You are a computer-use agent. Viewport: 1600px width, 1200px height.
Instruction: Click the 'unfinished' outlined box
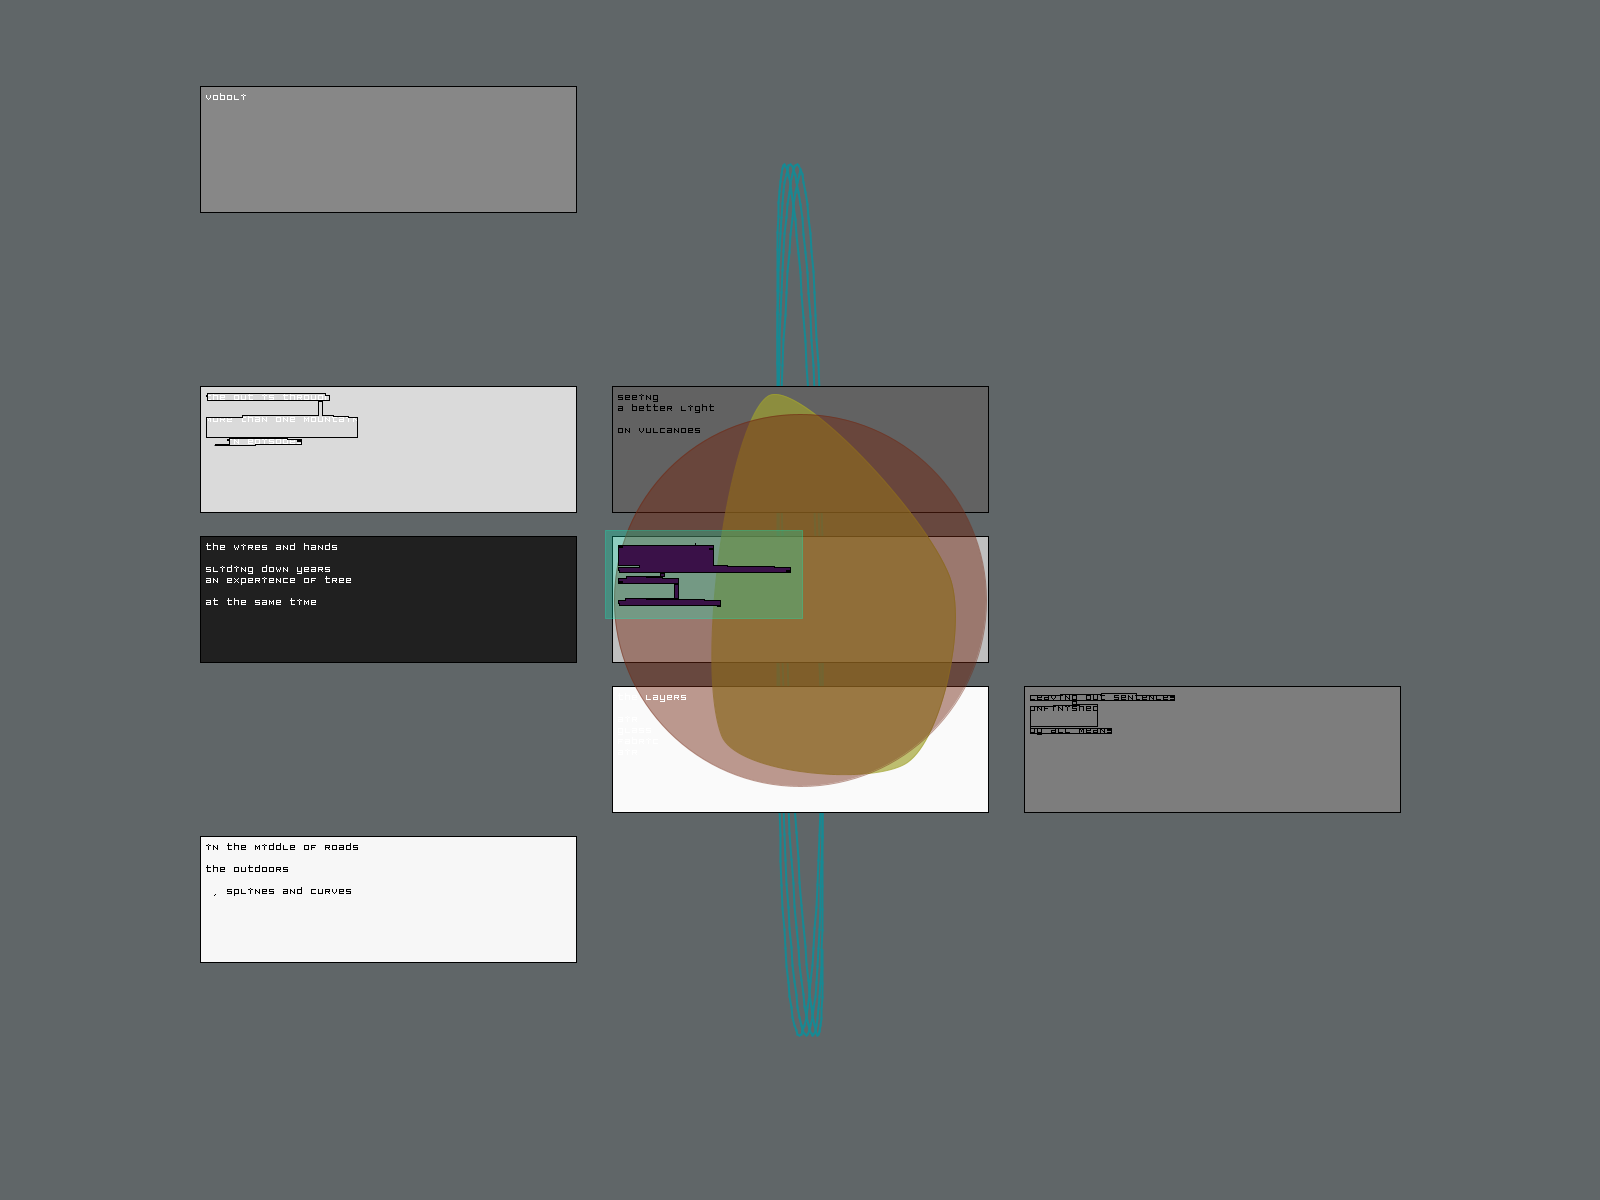tap(1063, 714)
